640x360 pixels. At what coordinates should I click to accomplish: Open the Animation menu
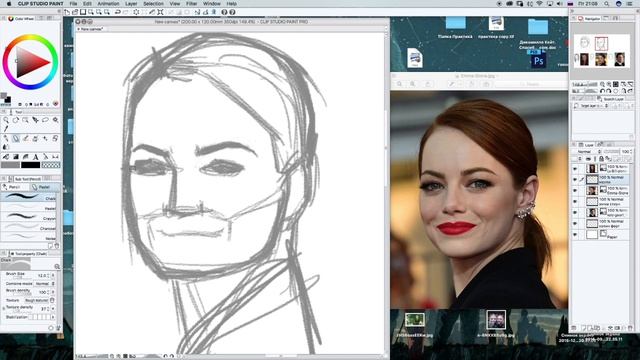click(108, 4)
